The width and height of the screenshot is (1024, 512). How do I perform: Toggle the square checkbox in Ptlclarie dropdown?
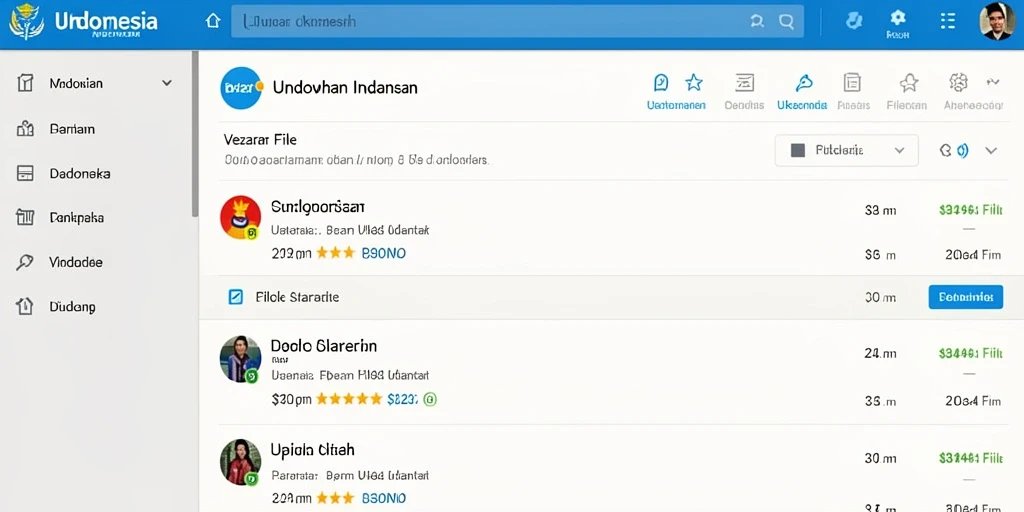click(x=797, y=150)
